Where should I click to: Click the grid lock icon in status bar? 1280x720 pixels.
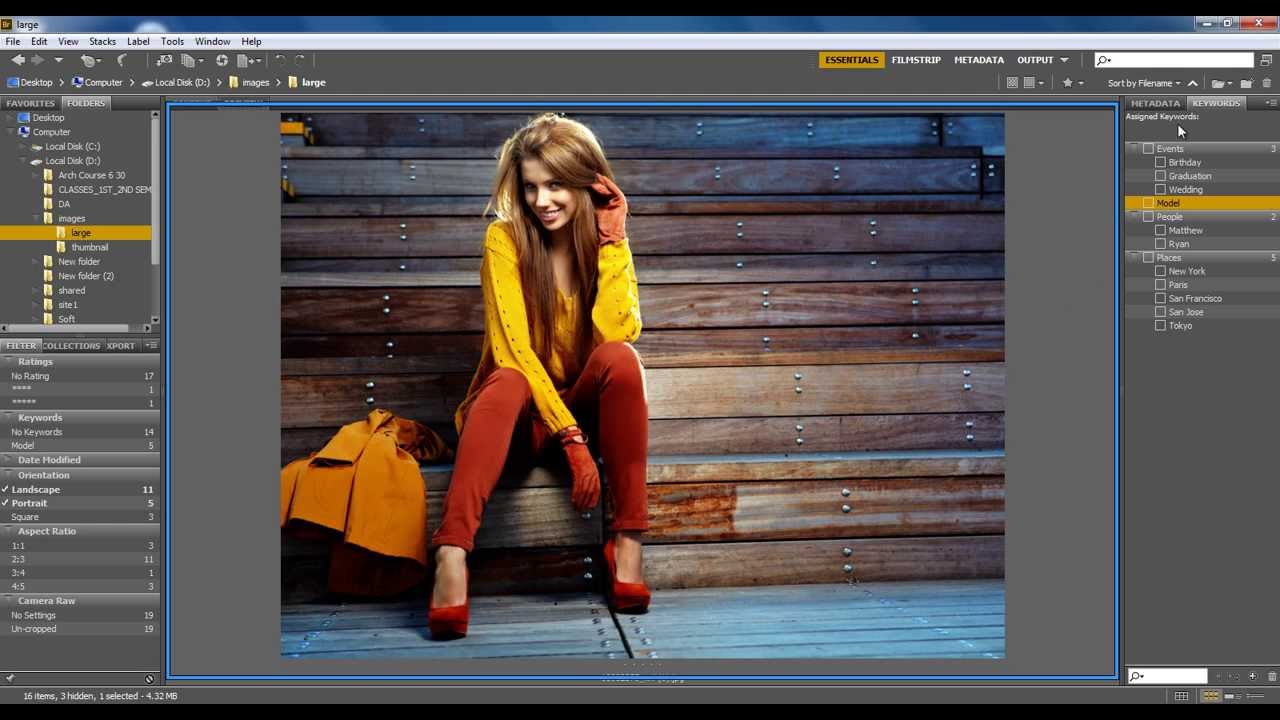[1182, 696]
